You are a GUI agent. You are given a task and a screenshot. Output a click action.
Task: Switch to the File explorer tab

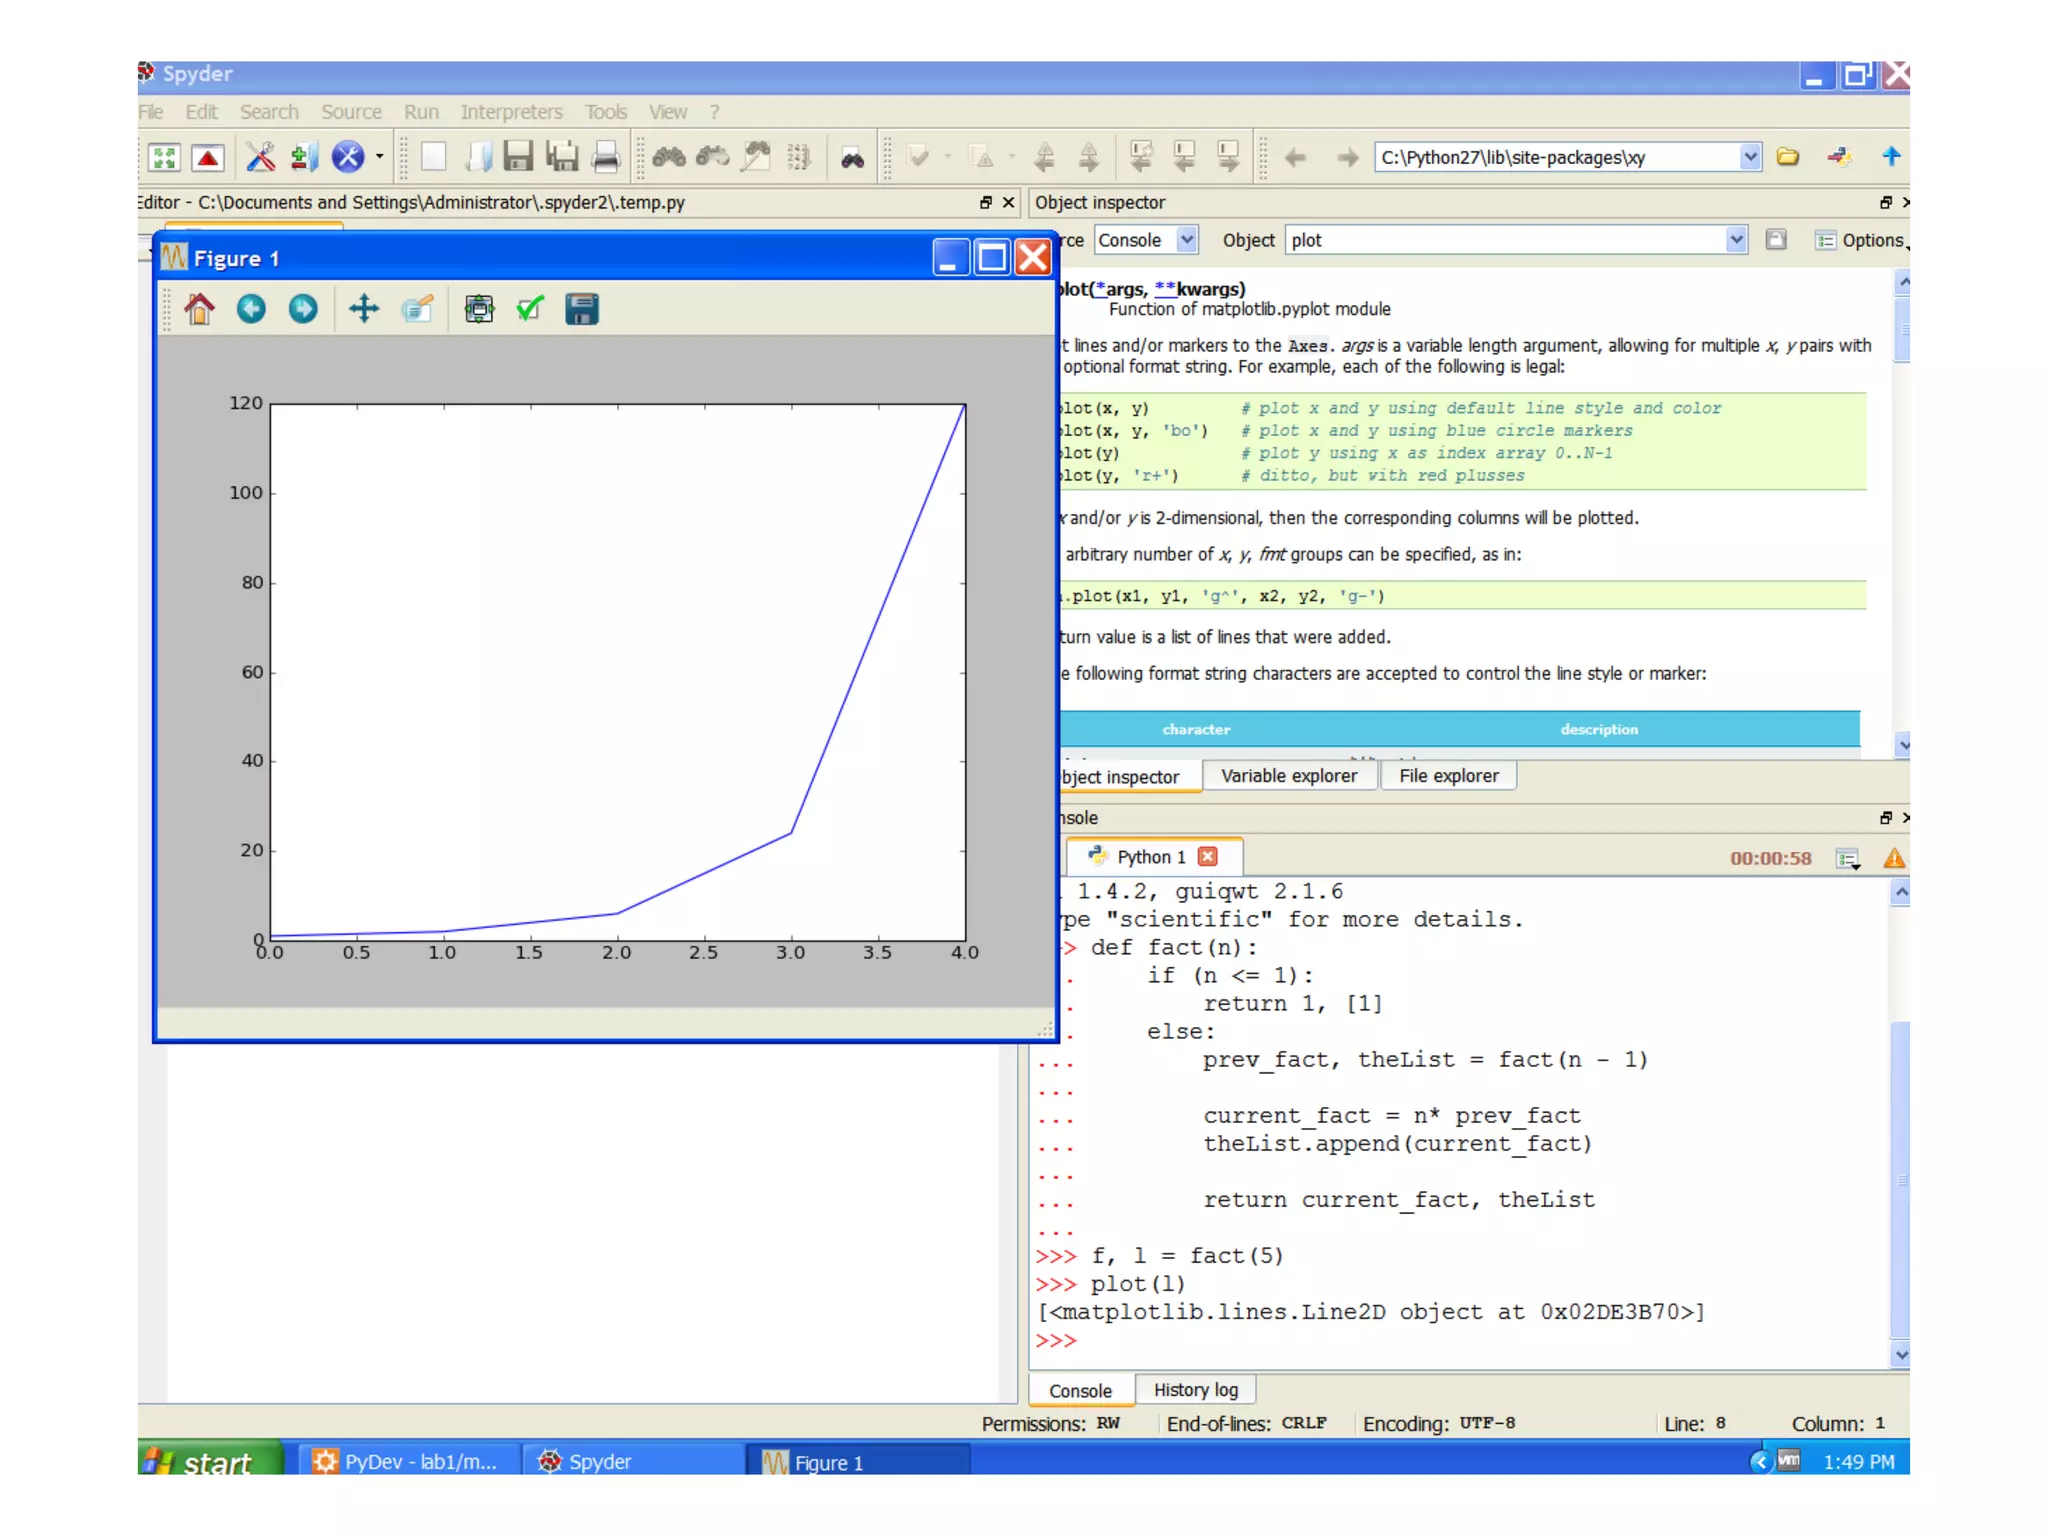(x=1448, y=776)
